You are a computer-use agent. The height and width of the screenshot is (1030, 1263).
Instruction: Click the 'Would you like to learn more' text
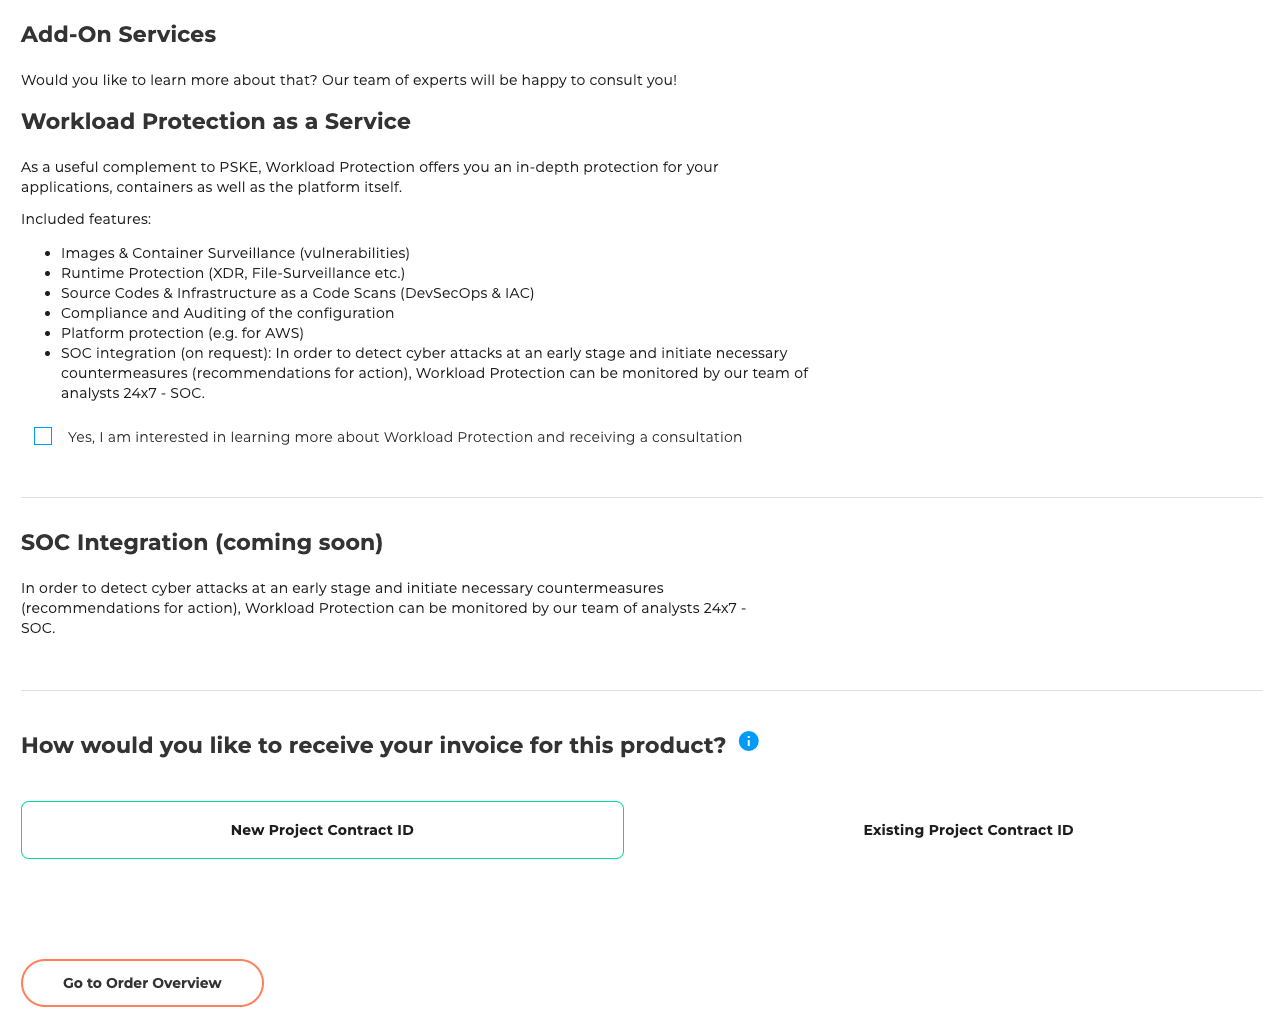(348, 80)
